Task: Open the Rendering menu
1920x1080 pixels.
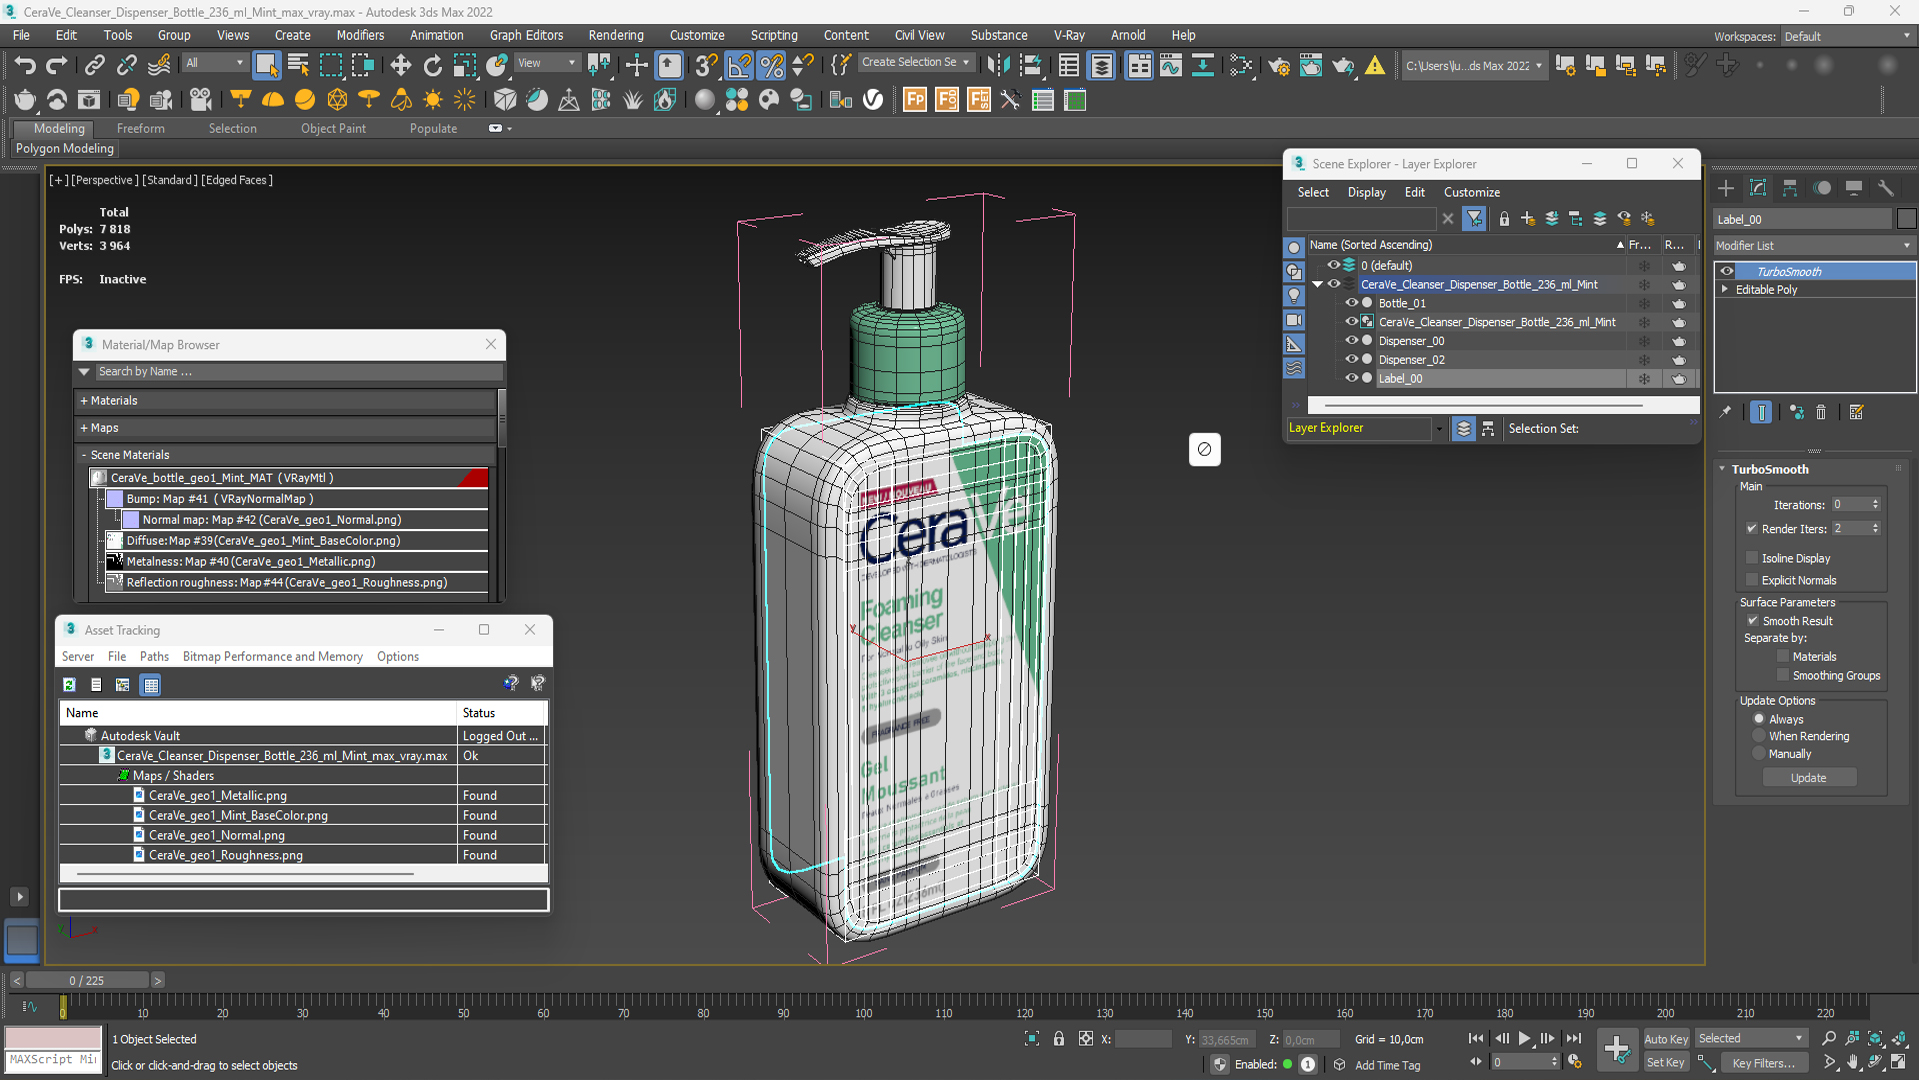Action: (616, 35)
